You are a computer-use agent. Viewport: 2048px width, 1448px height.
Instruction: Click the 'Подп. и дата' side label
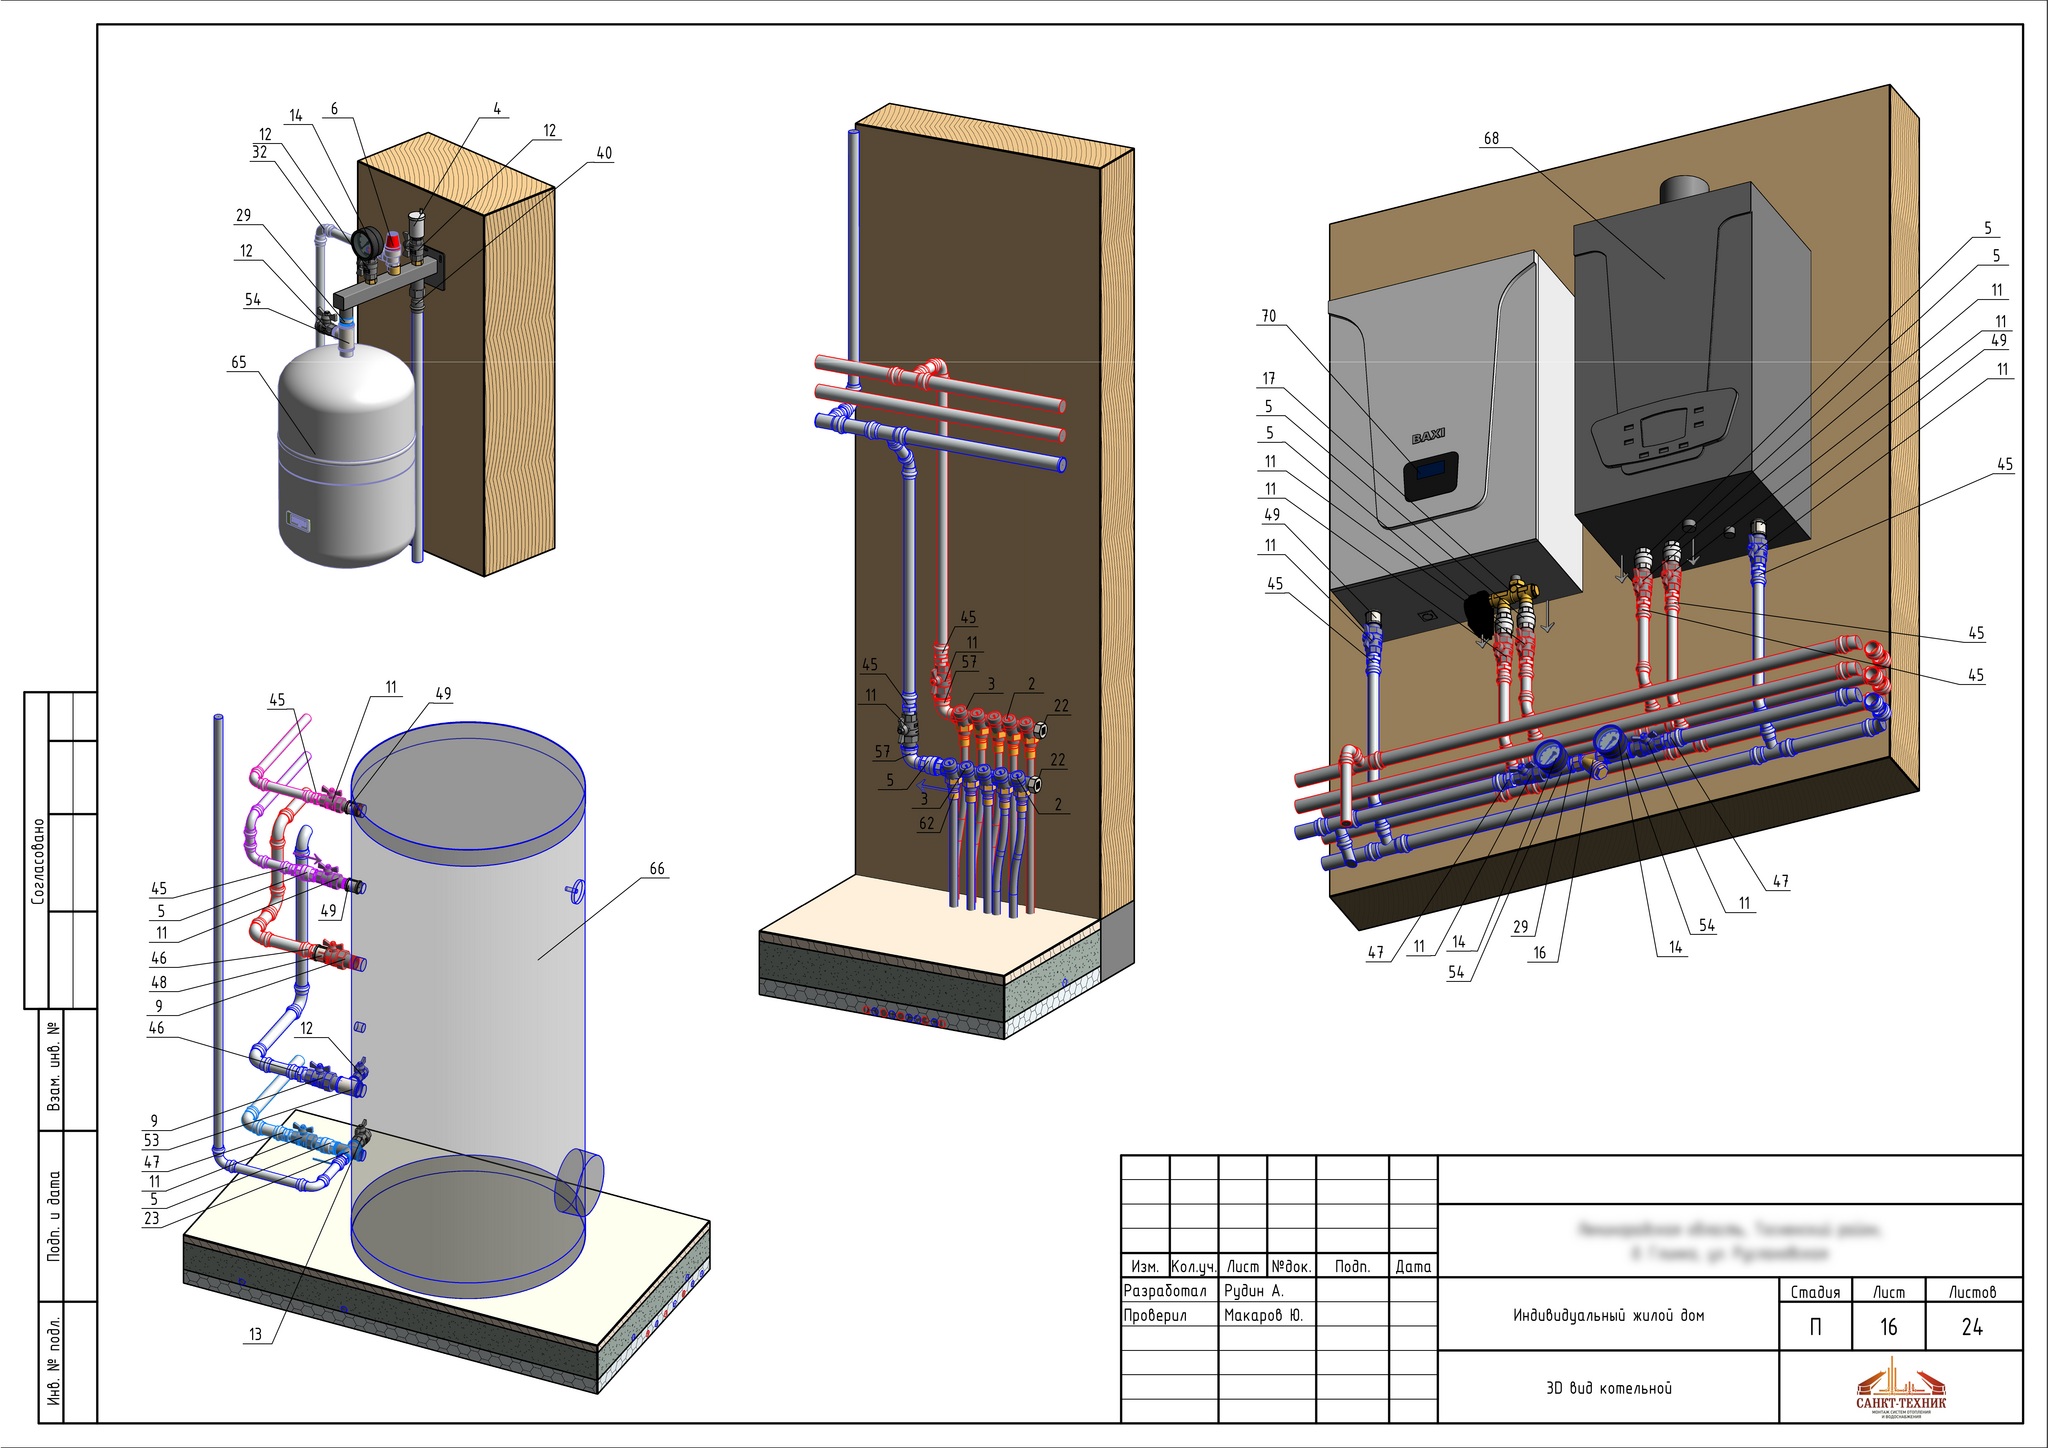[54, 1215]
